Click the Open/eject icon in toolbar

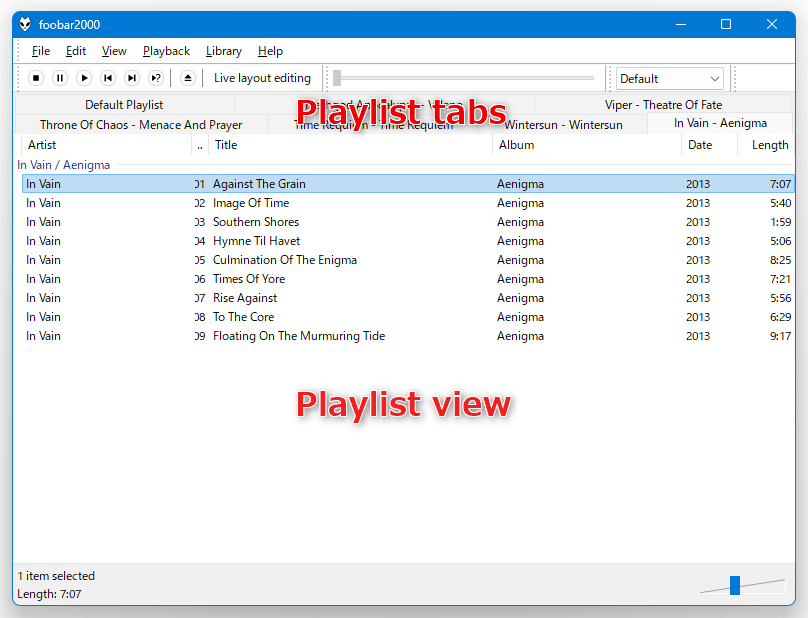188,78
